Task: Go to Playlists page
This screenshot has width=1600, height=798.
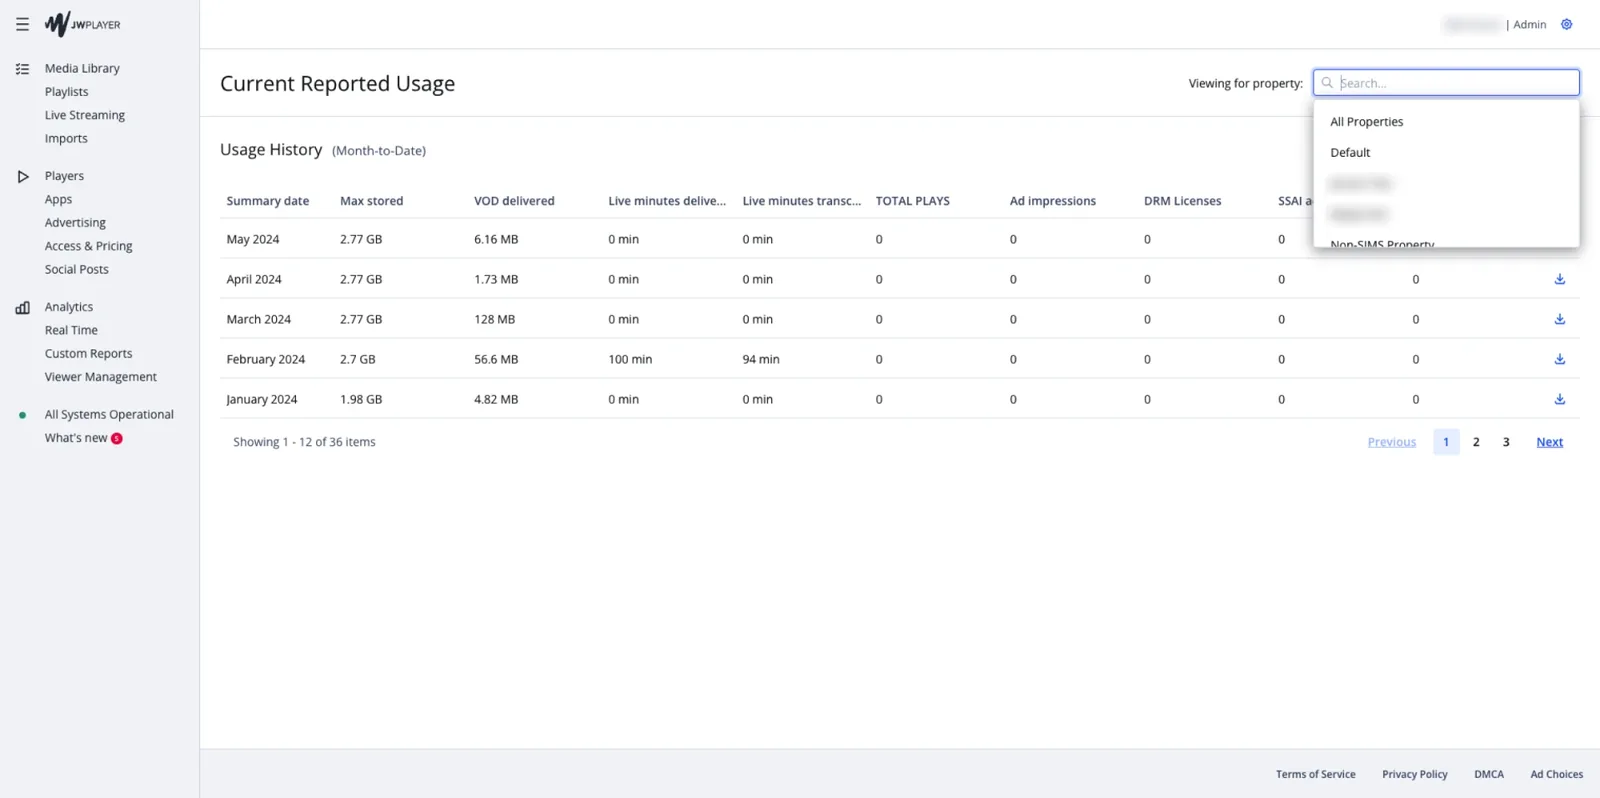Action: pos(66,92)
